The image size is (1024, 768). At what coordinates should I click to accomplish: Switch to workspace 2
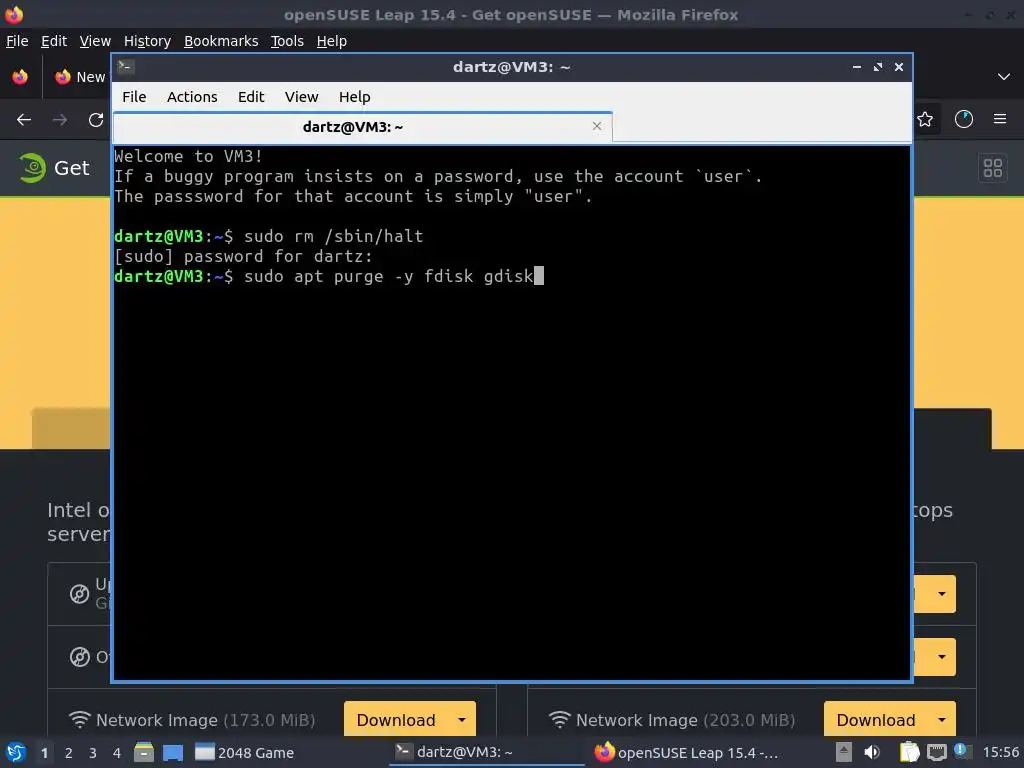[69, 753]
